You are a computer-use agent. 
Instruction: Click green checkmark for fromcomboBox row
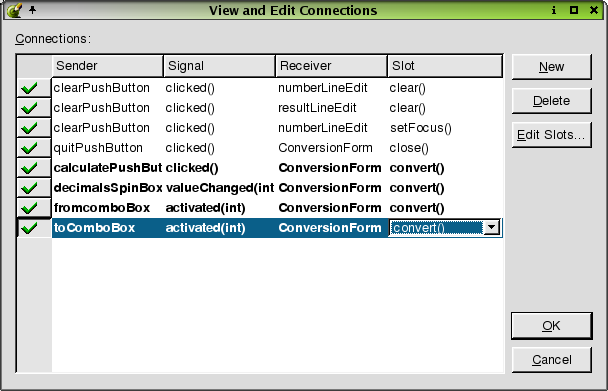[30, 208]
